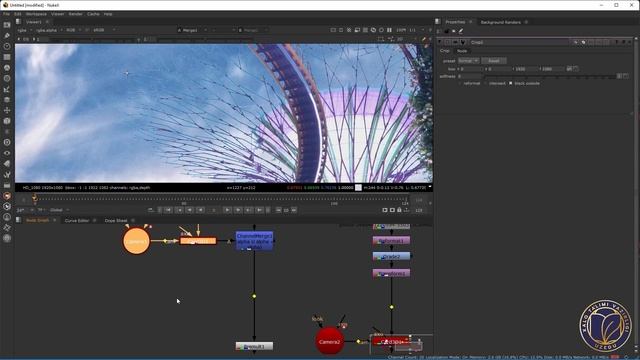The image size is (640, 360).
Task: Click the orange Furnace icon in left toolbar
Action: click(x=7, y=196)
